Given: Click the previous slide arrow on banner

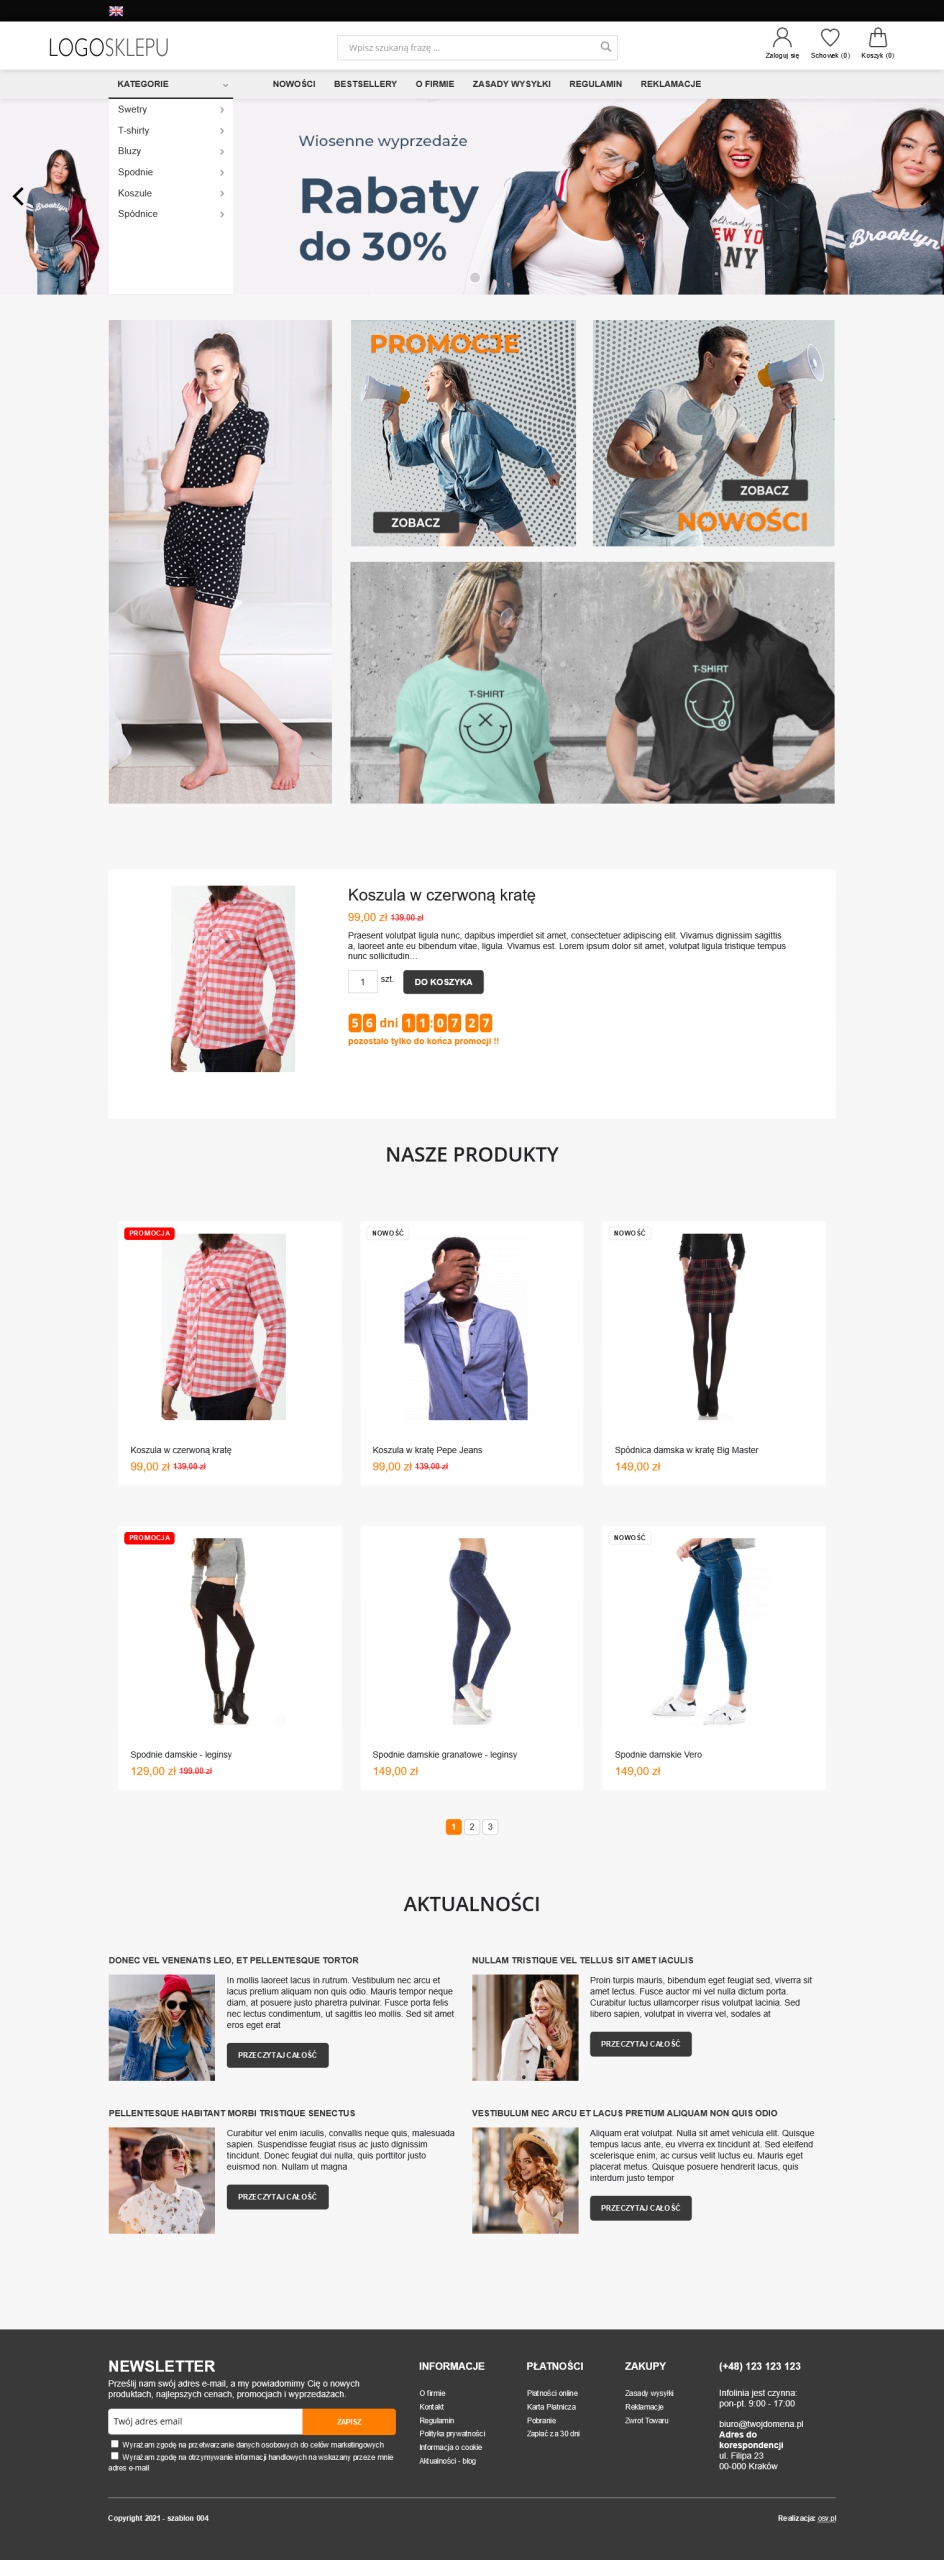Looking at the screenshot, I should [18, 196].
